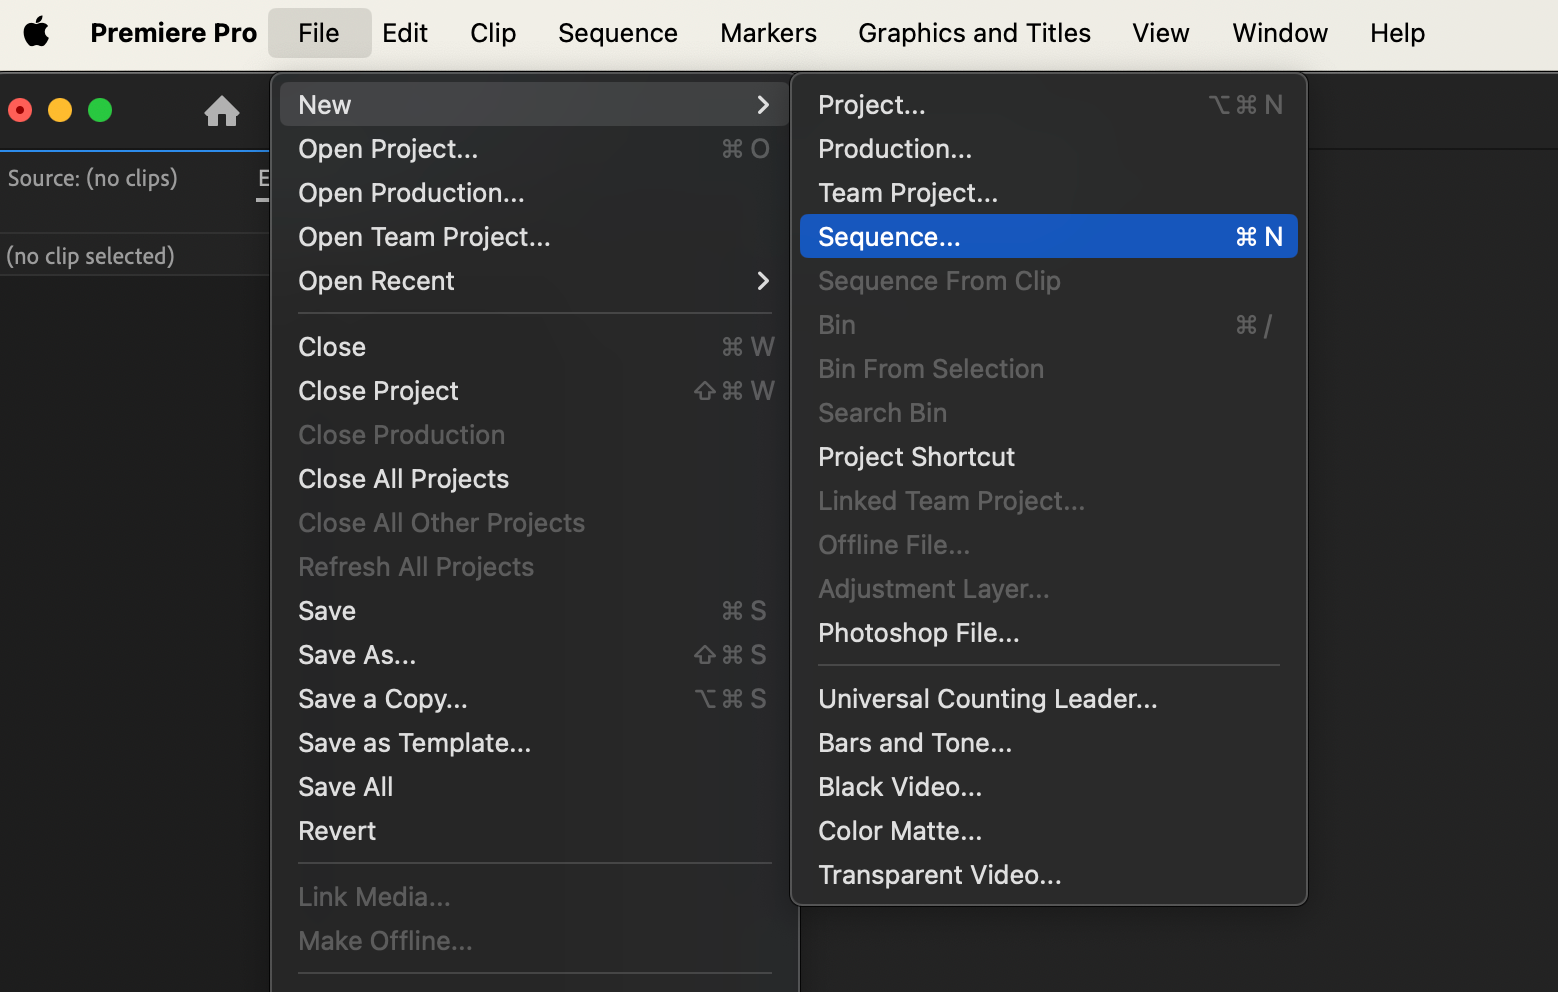Open the Window menu

(1280, 33)
